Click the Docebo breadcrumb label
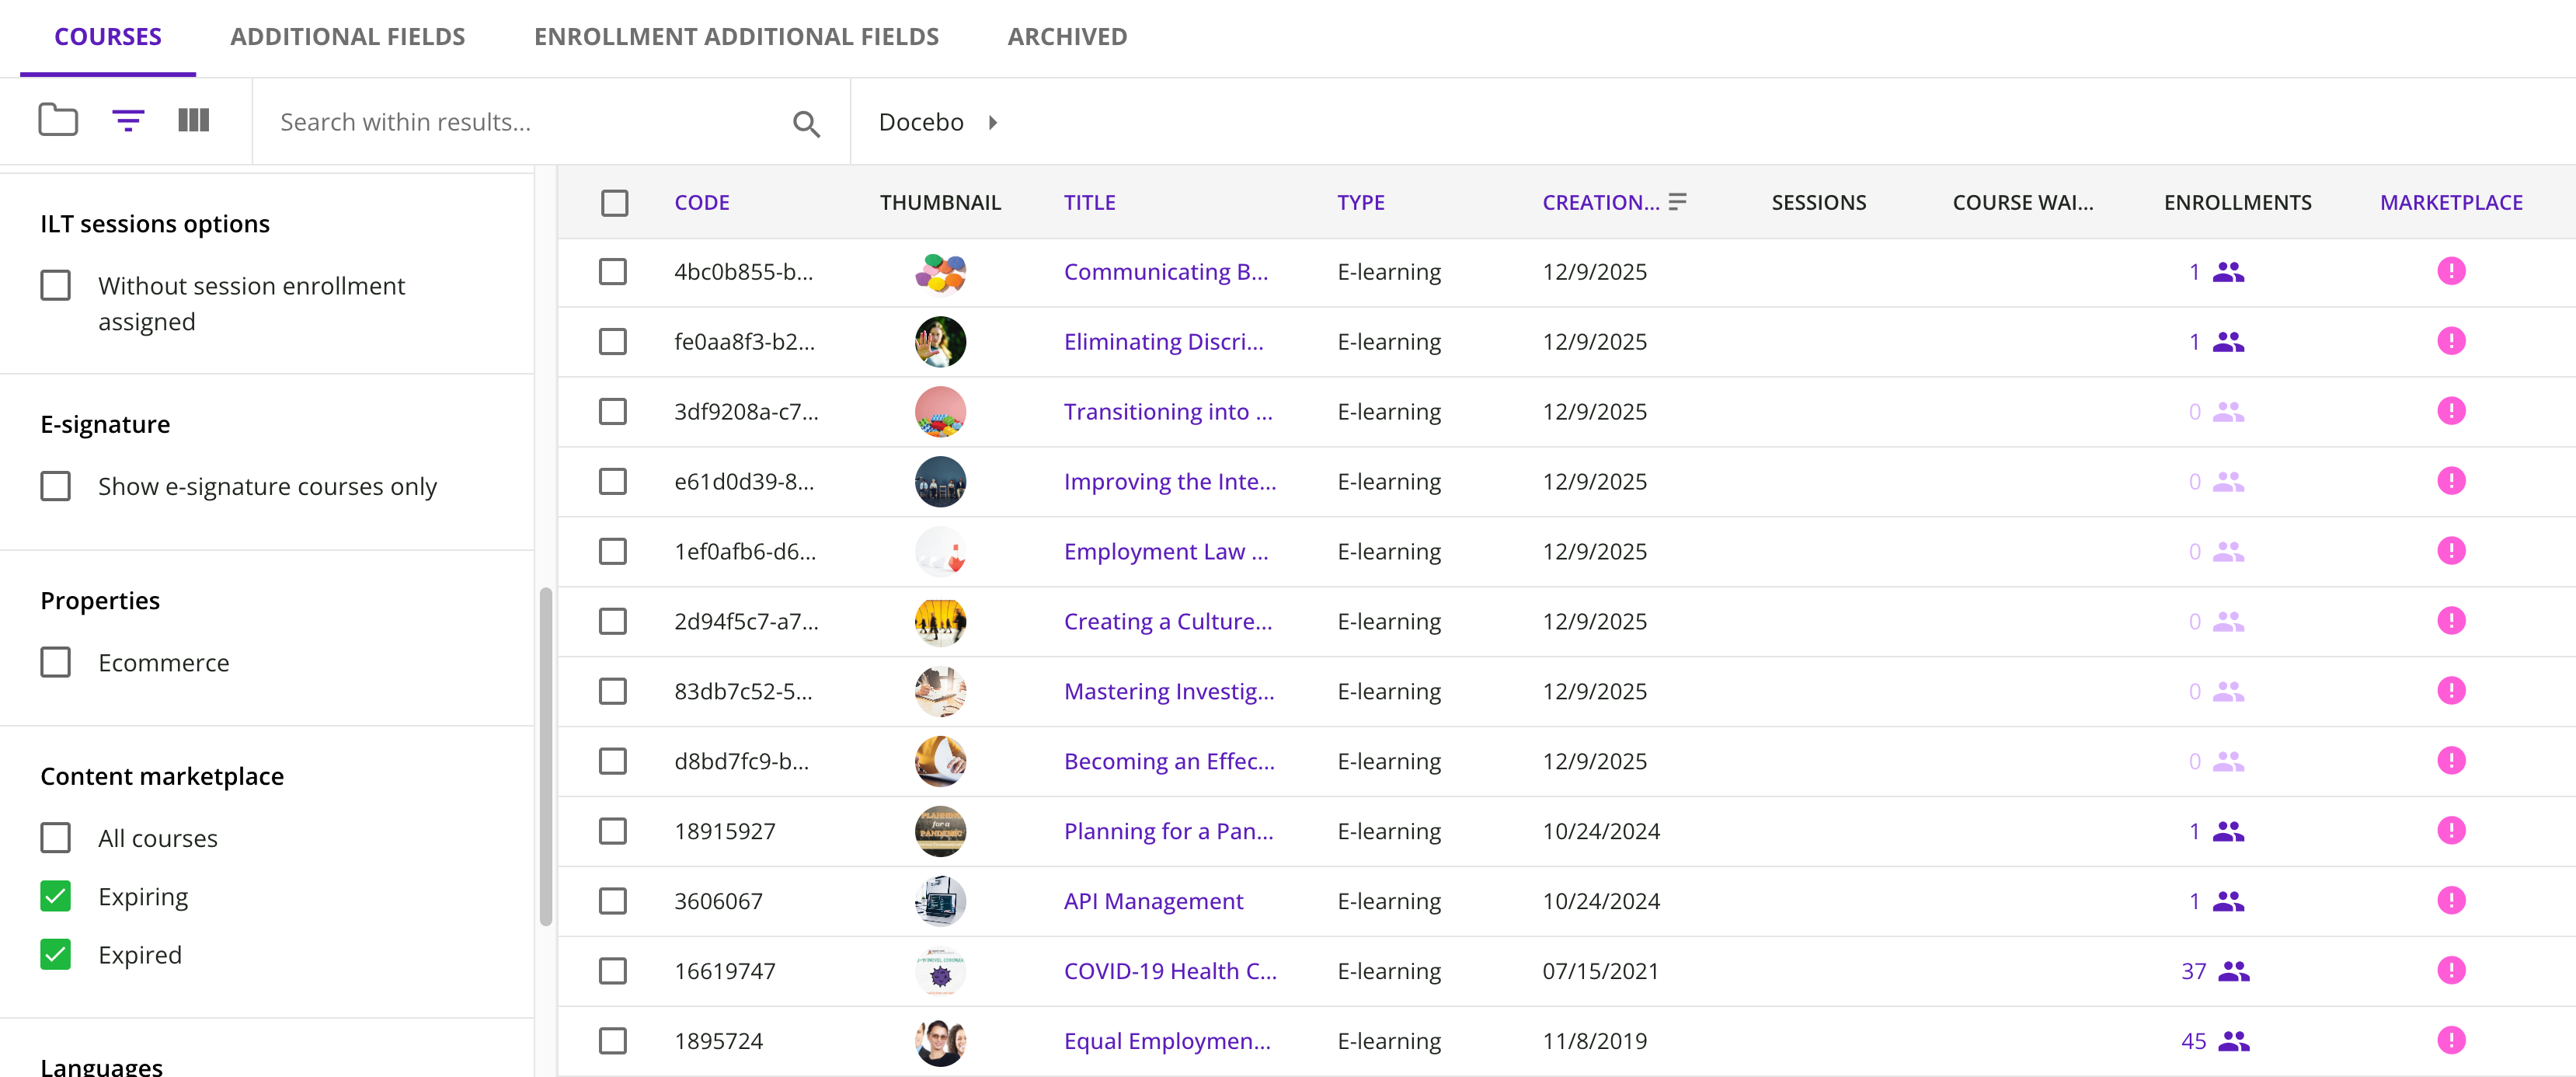The image size is (2576, 1077). click(921, 122)
